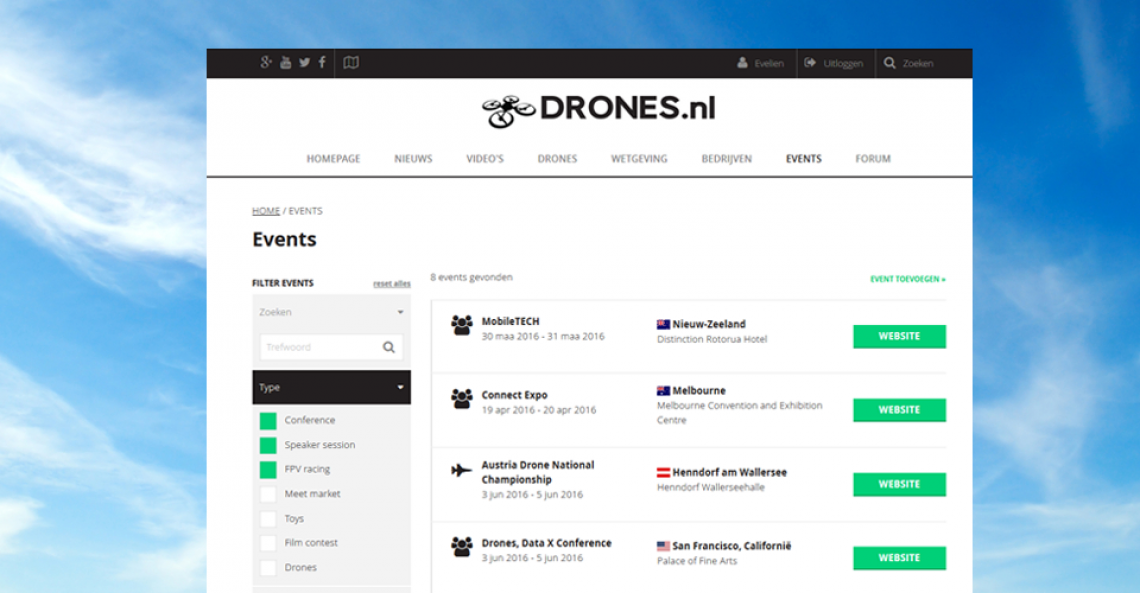Screen dimensions: 1140x594
Task: Switch to the FORUM menu tab
Action: (x=871, y=158)
